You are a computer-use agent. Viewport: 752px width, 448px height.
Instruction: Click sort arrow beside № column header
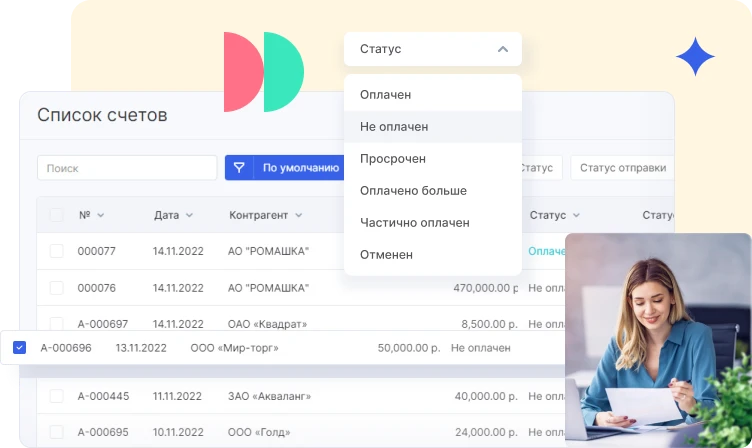[x=101, y=215]
